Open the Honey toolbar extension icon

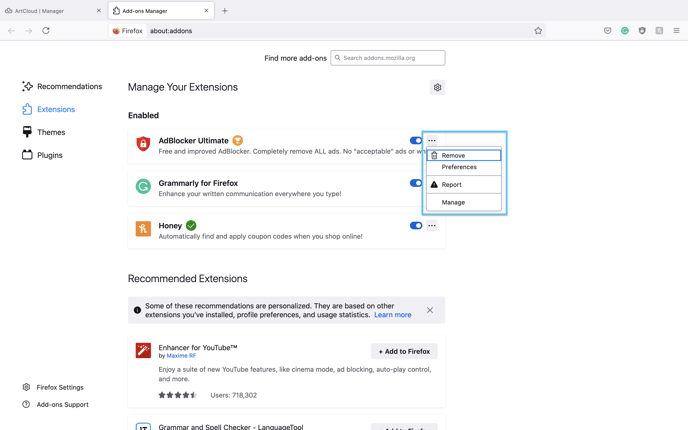pyautogui.click(x=659, y=31)
